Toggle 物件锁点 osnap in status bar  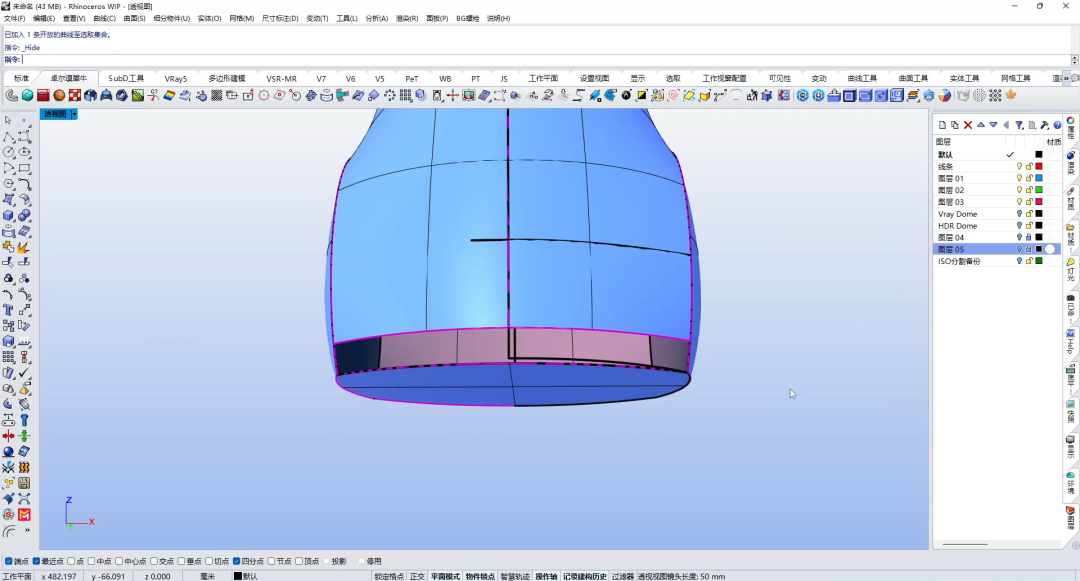click(x=480, y=576)
